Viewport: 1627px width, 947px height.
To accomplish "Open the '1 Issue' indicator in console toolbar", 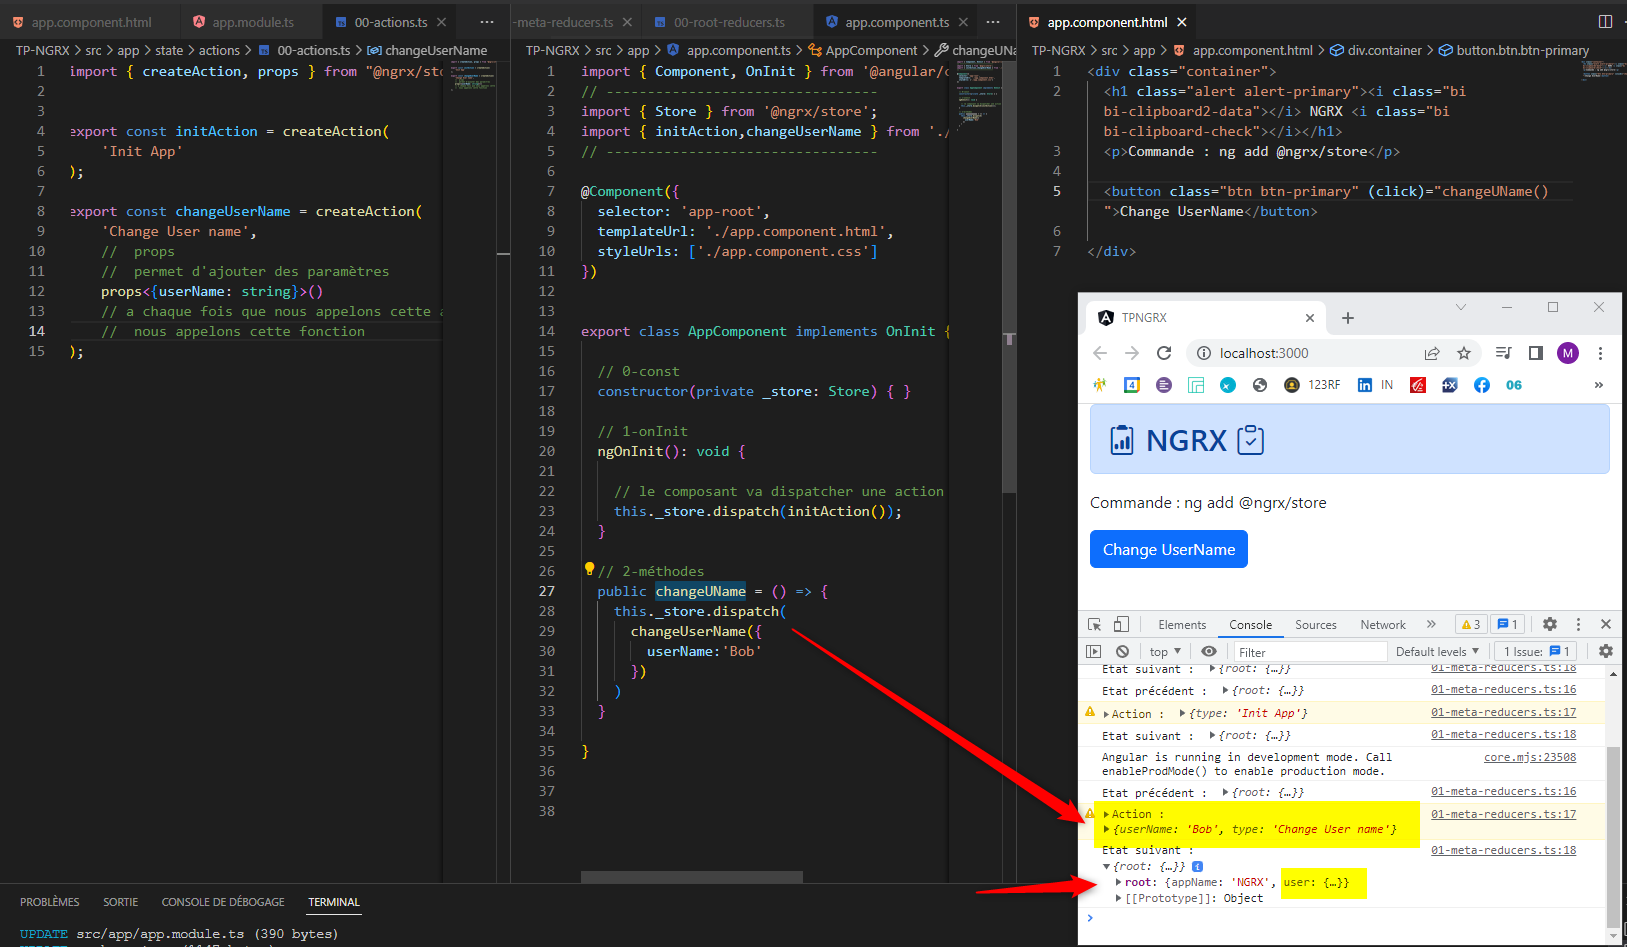I will coord(1537,651).
